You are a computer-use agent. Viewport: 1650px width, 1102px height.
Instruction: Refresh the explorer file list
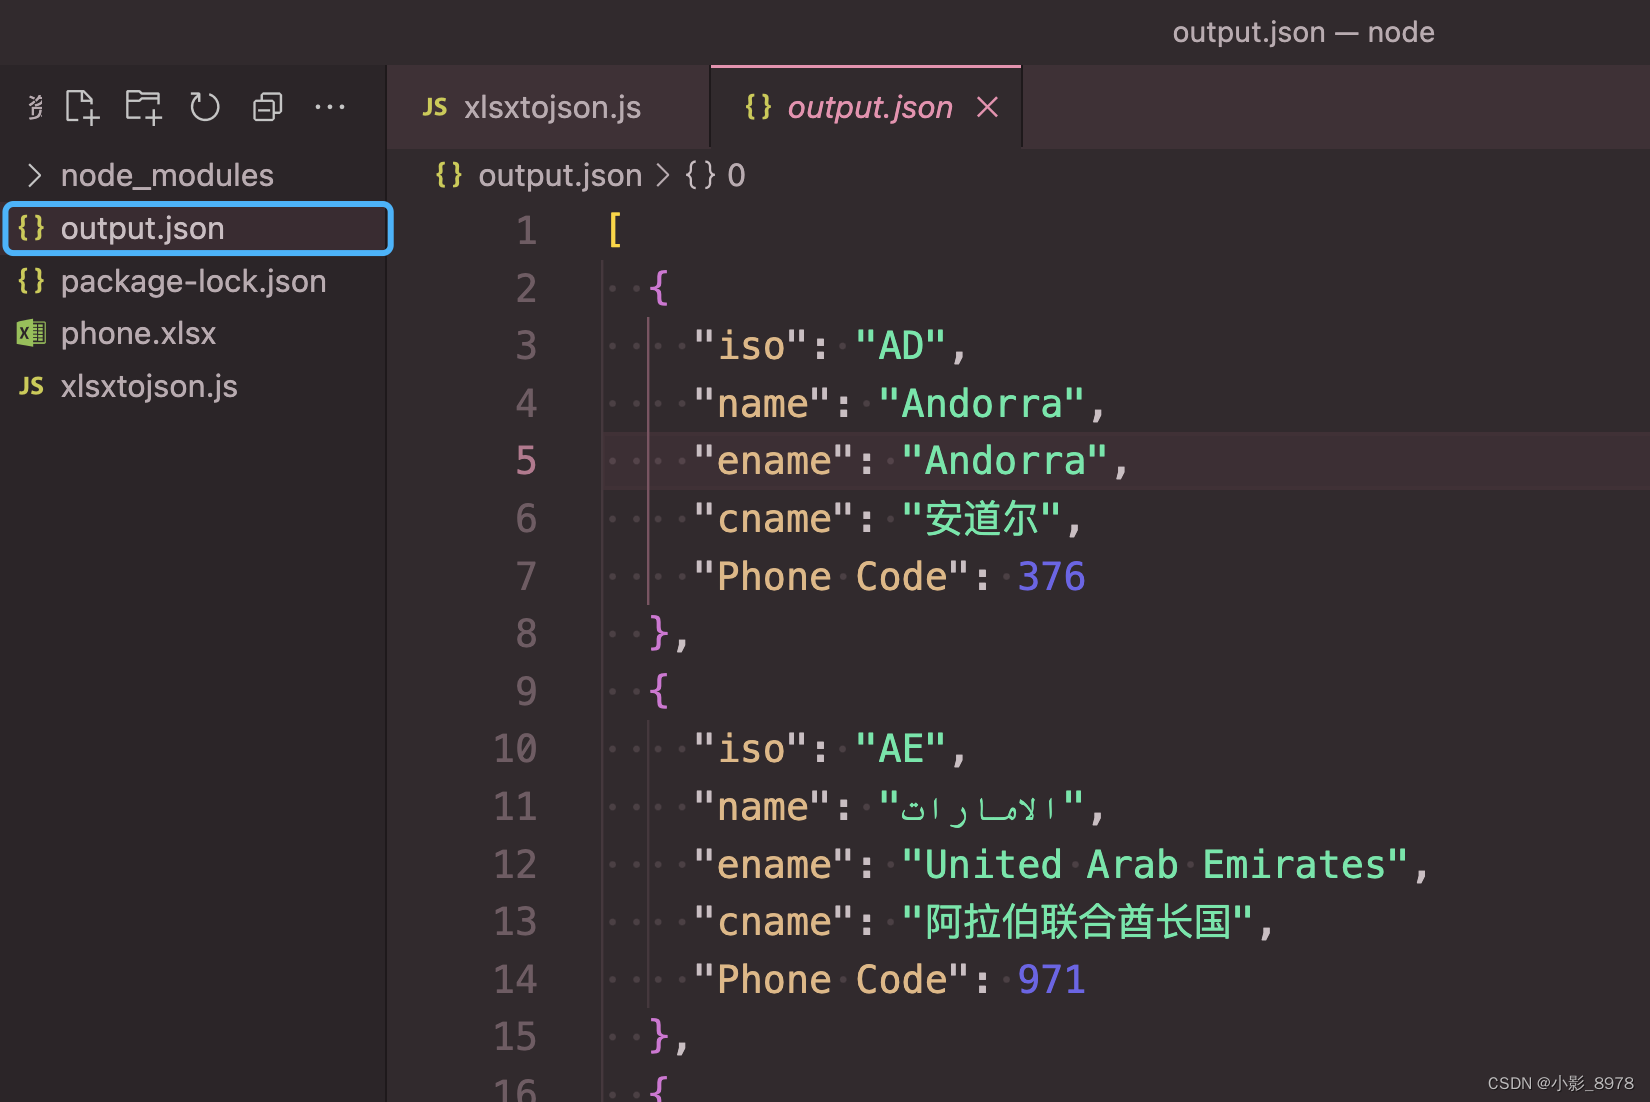(205, 106)
